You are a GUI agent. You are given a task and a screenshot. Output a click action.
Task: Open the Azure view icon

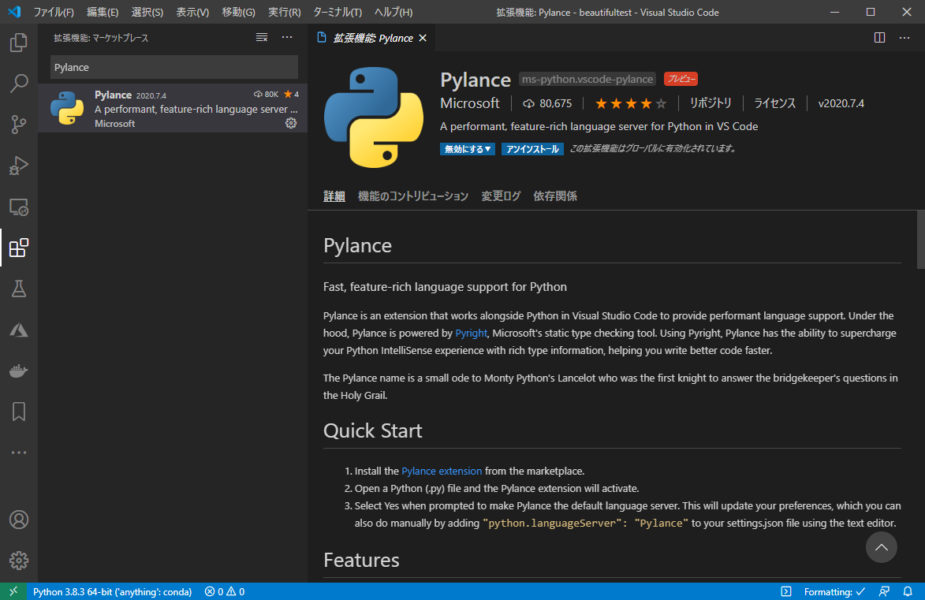[x=18, y=330]
